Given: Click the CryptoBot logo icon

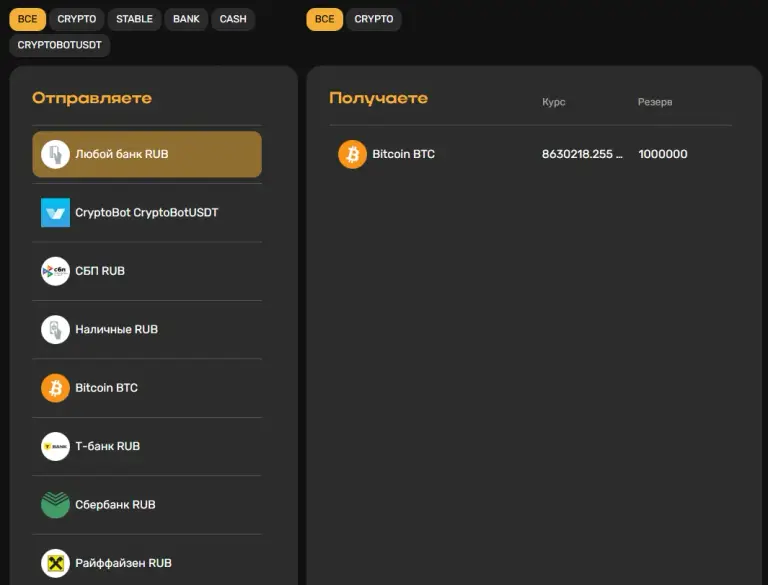Looking at the screenshot, I should (55, 213).
